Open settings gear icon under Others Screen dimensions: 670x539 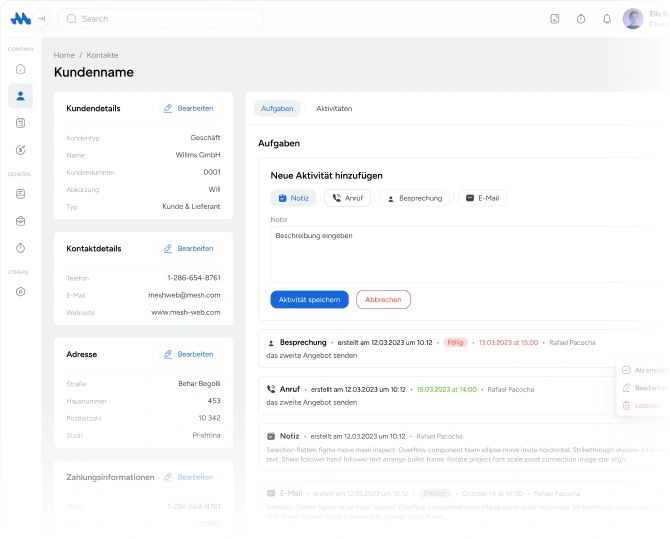(x=20, y=292)
